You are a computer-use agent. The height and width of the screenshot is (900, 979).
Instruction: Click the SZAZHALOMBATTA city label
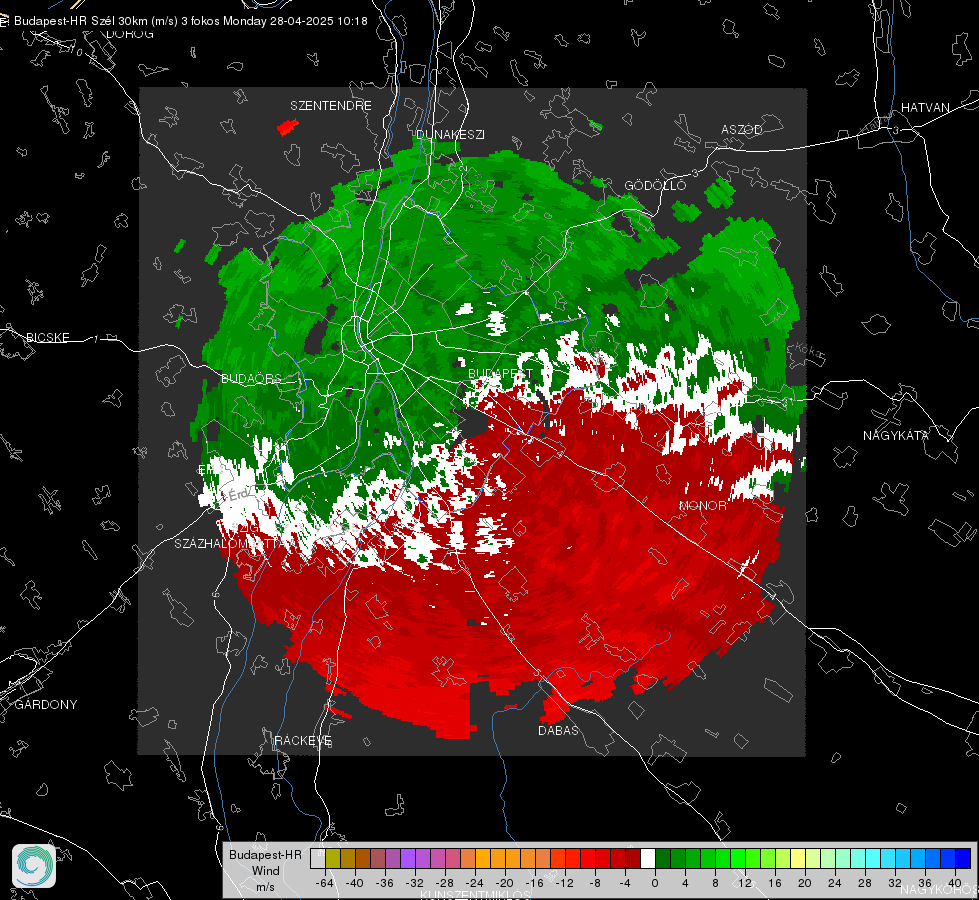pyautogui.click(x=228, y=543)
